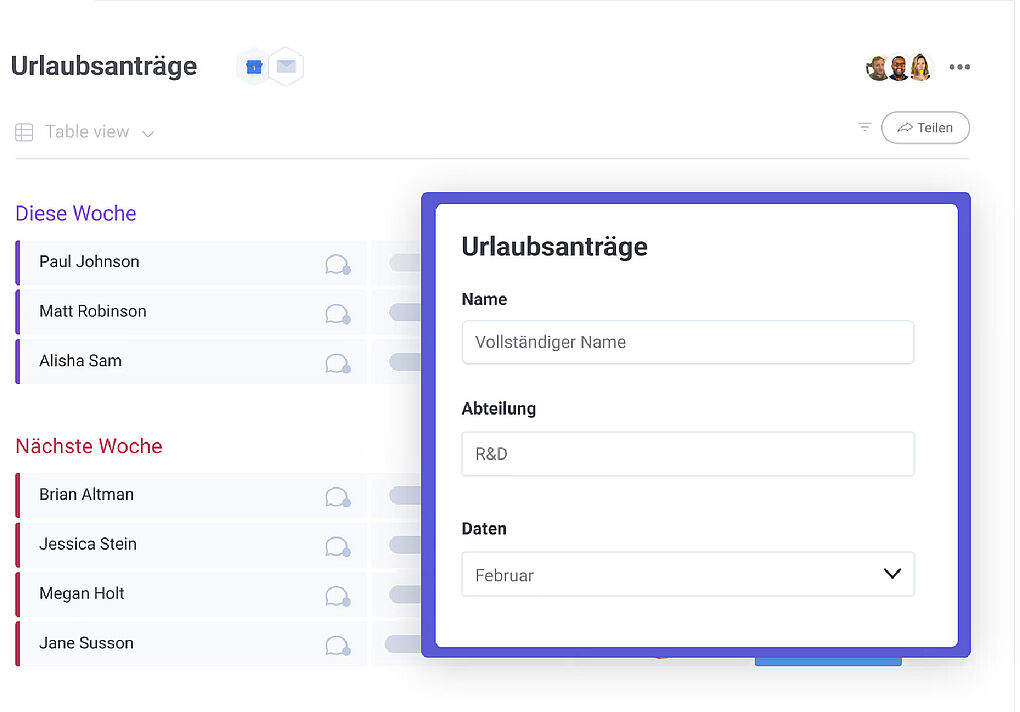Click the filter icon beside Teilen

pyautogui.click(x=864, y=127)
